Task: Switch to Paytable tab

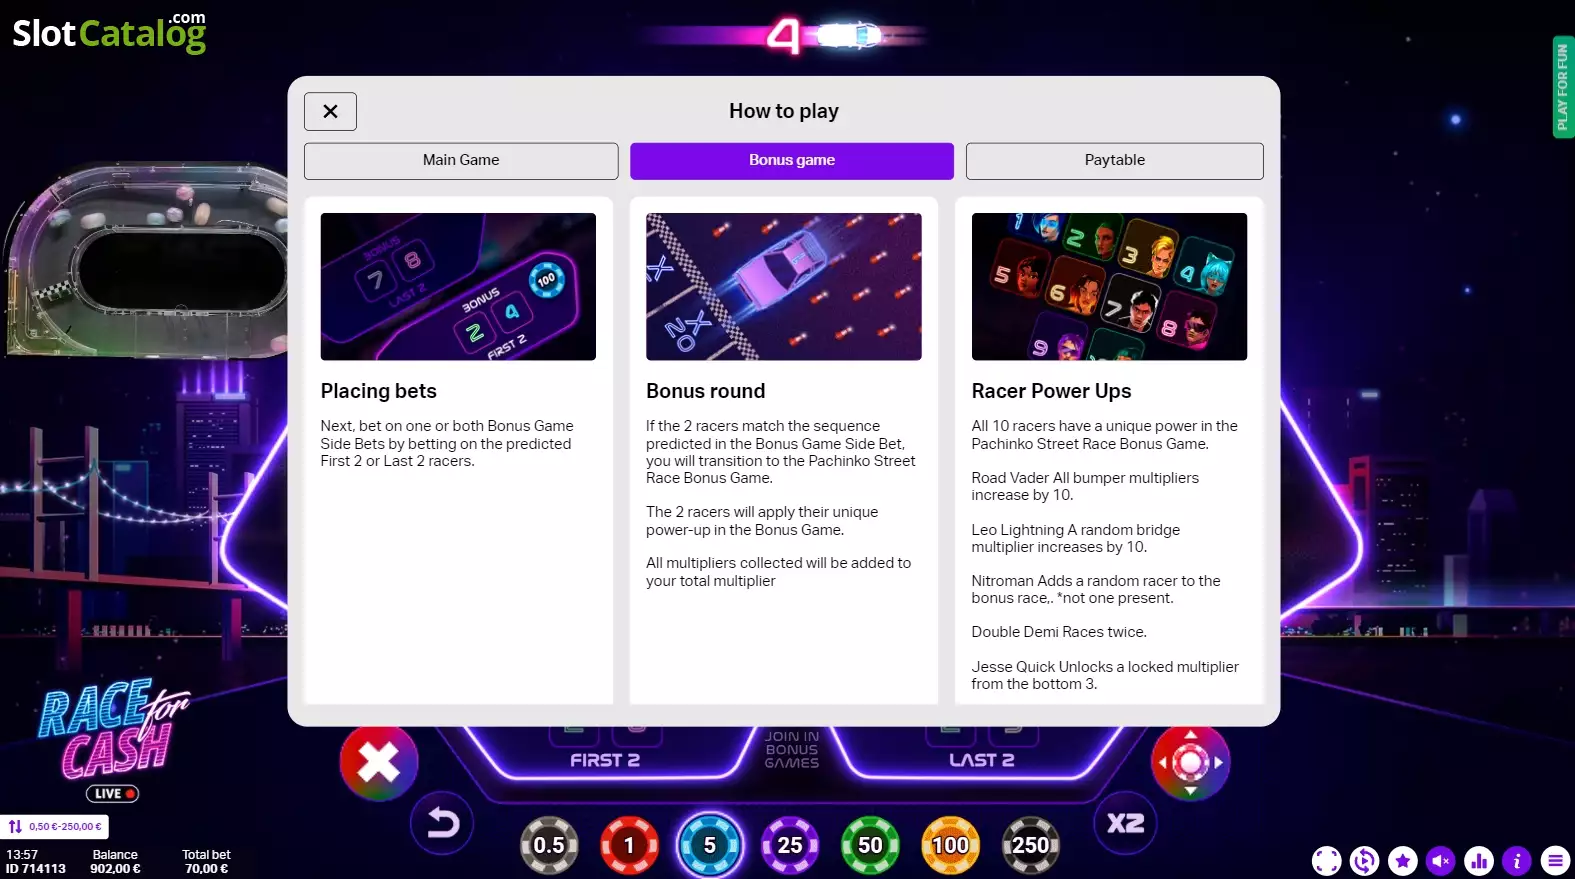Action: pyautogui.click(x=1114, y=160)
